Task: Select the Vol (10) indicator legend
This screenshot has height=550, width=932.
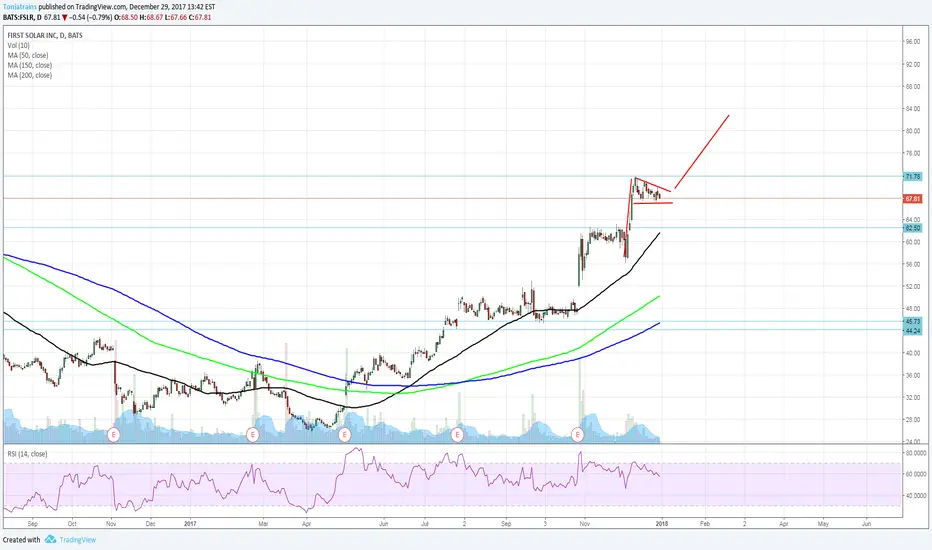Action: pyautogui.click(x=18, y=45)
